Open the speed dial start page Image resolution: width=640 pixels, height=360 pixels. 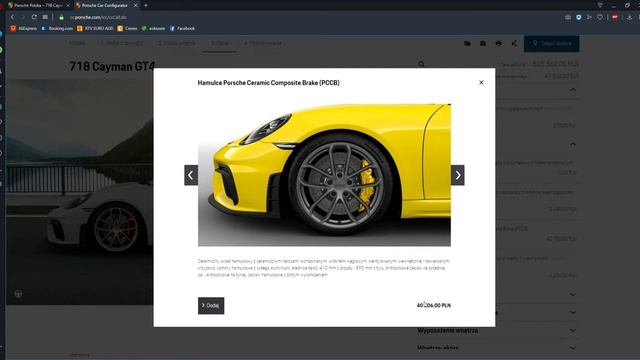point(45,17)
